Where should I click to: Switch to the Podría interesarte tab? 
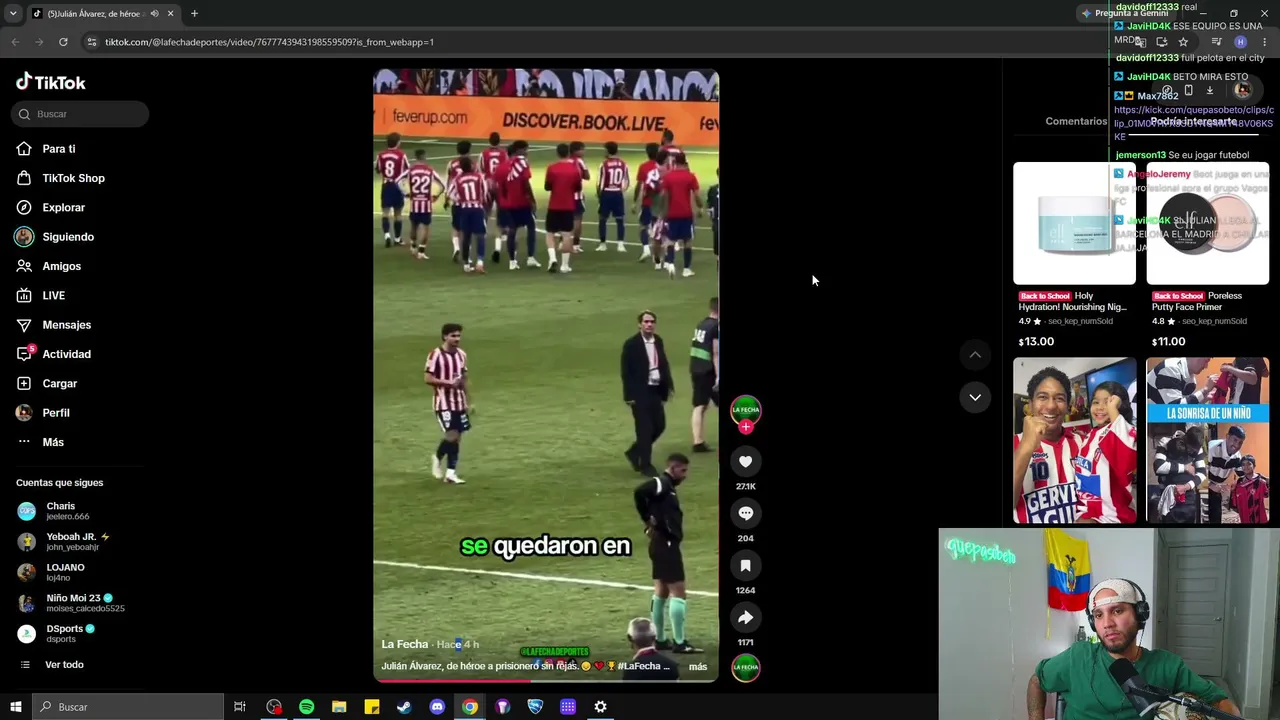[1193, 121]
